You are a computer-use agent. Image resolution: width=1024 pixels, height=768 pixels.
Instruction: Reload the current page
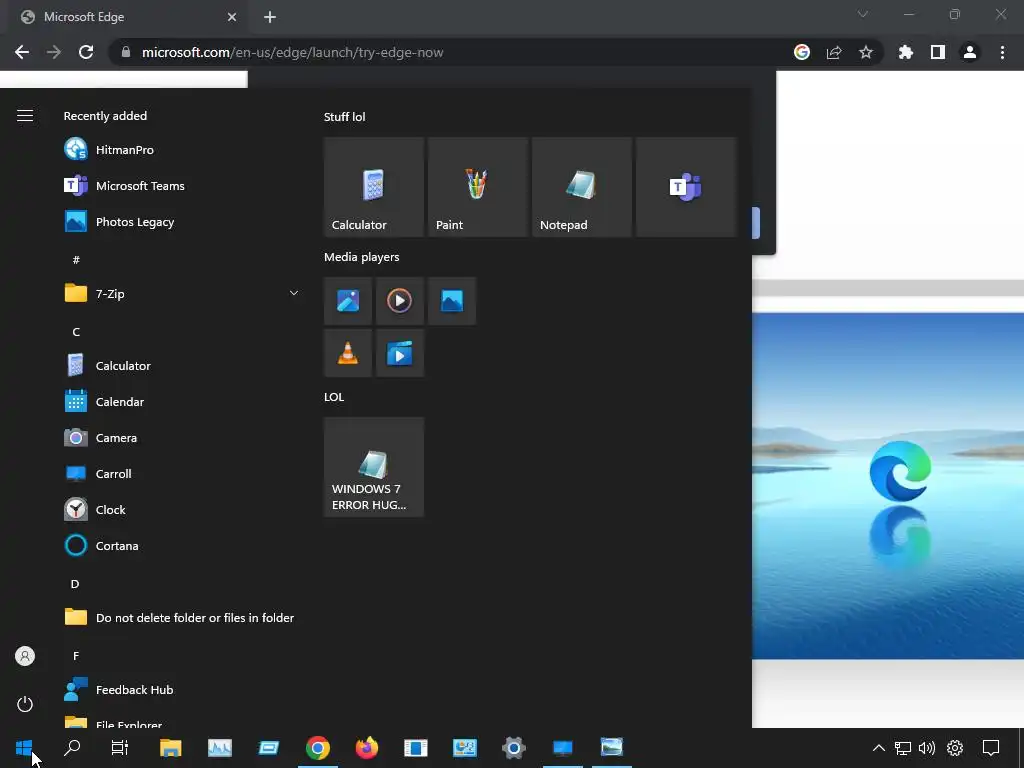[x=86, y=52]
